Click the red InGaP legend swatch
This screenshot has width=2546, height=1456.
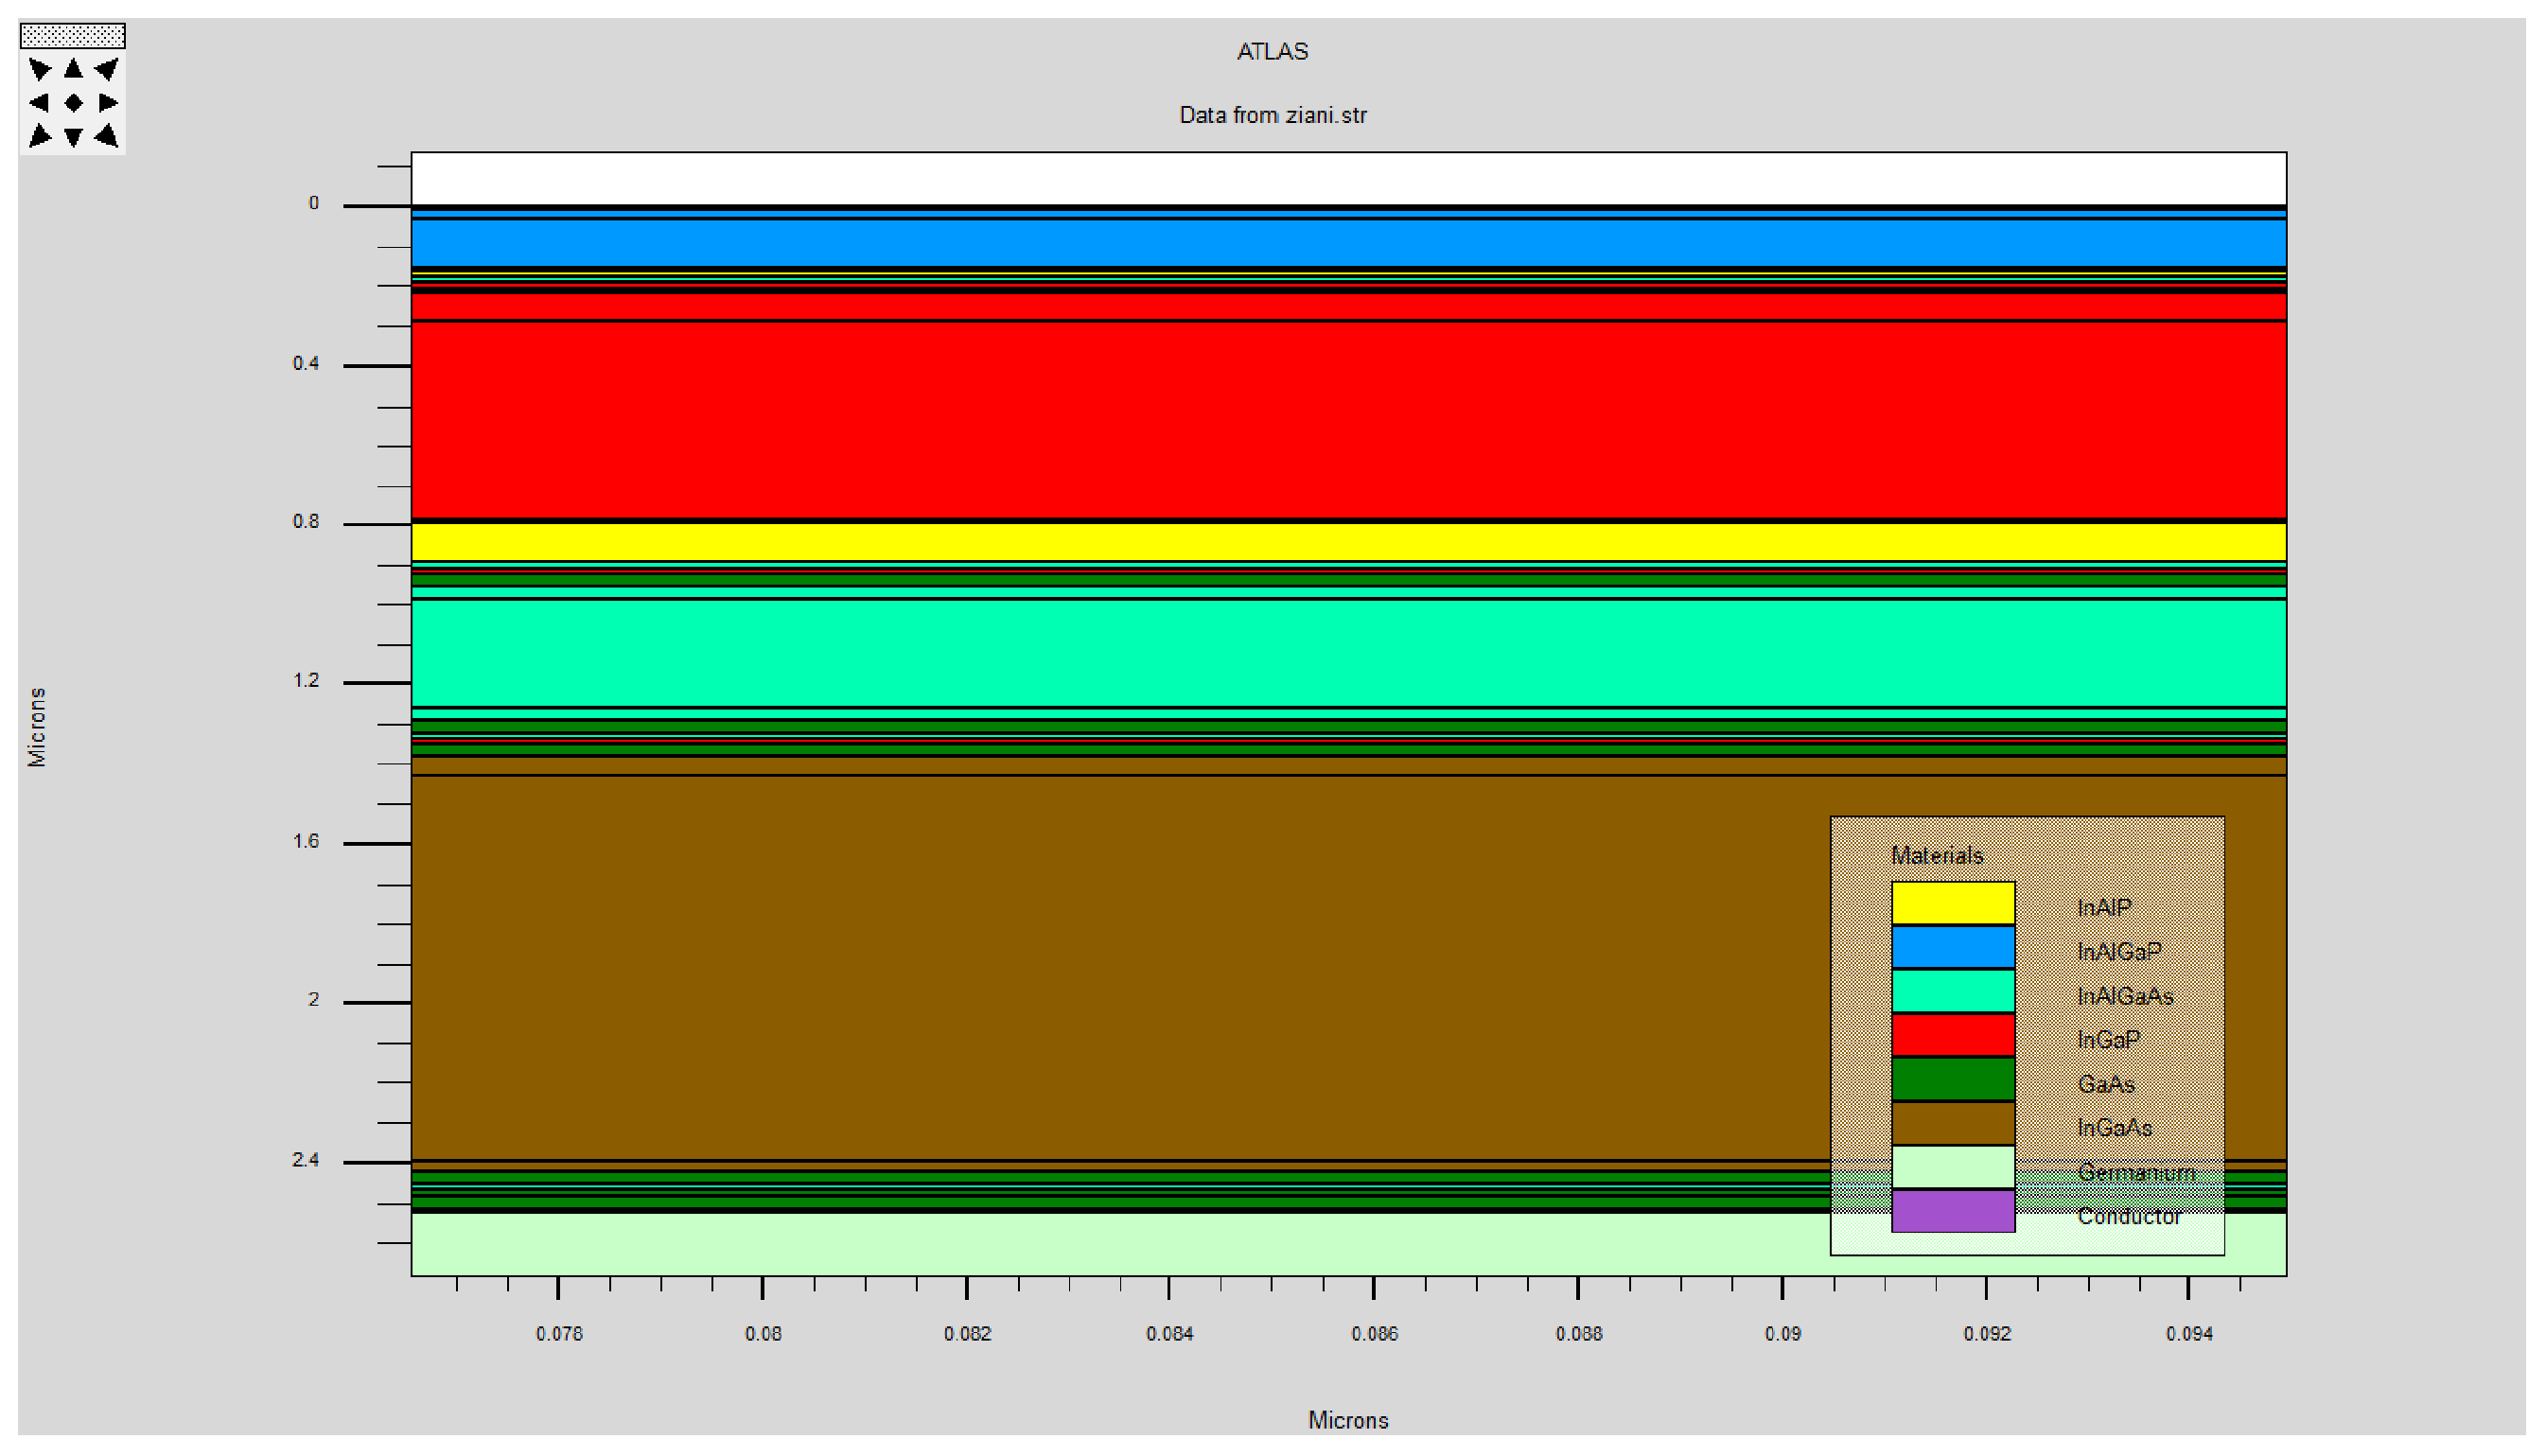[x=1952, y=1035]
